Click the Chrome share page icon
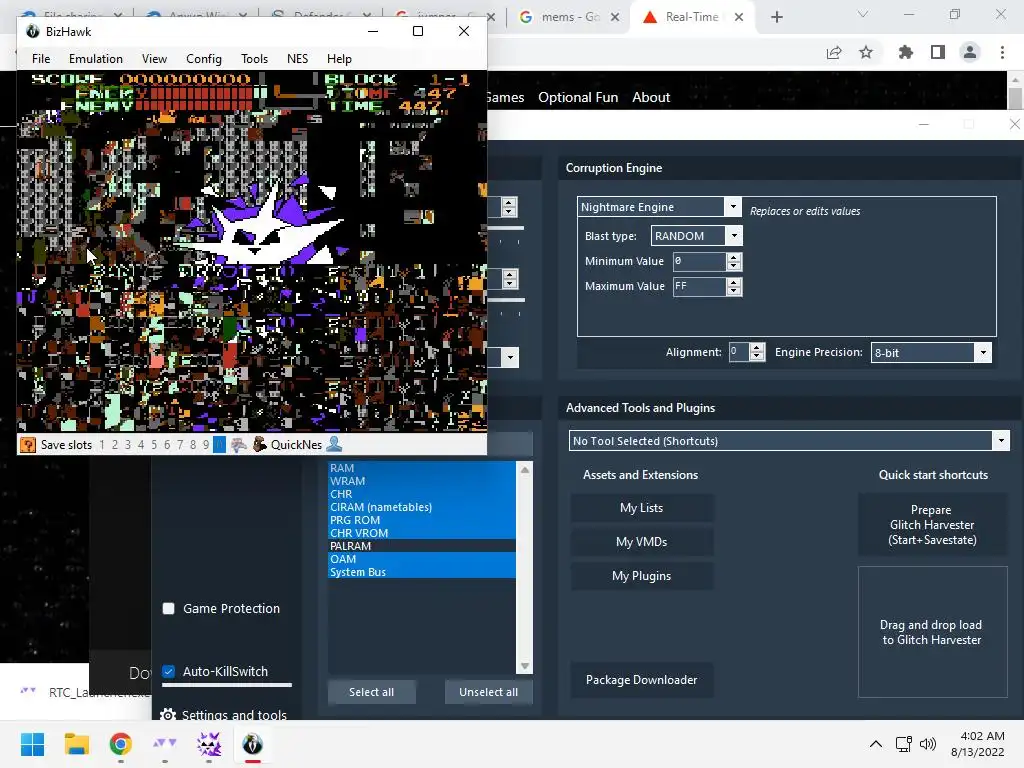 [x=834, y=52]
